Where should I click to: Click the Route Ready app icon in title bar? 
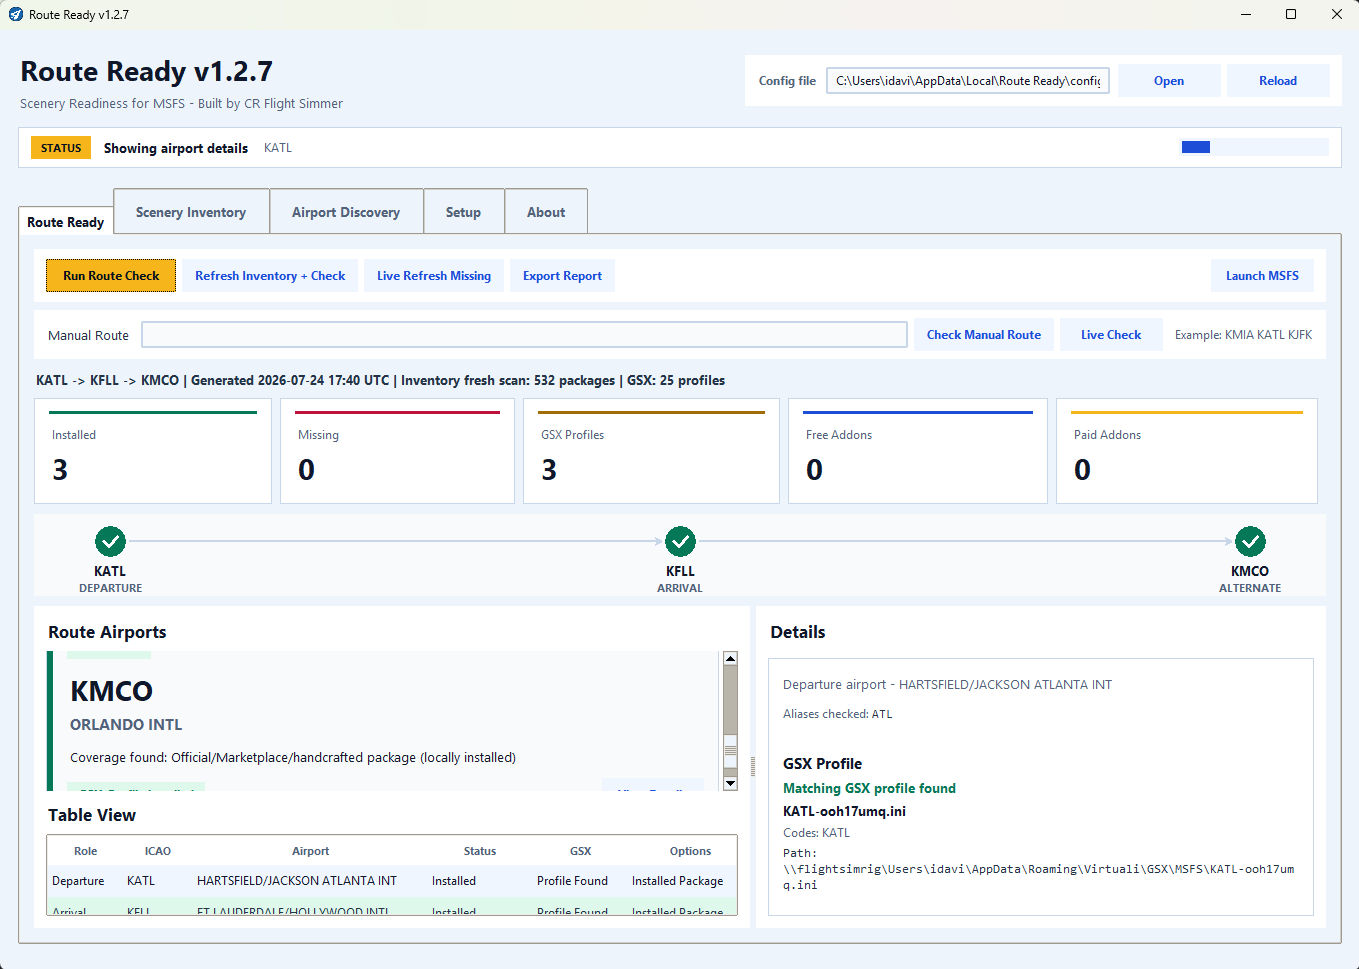pos(15,14)
